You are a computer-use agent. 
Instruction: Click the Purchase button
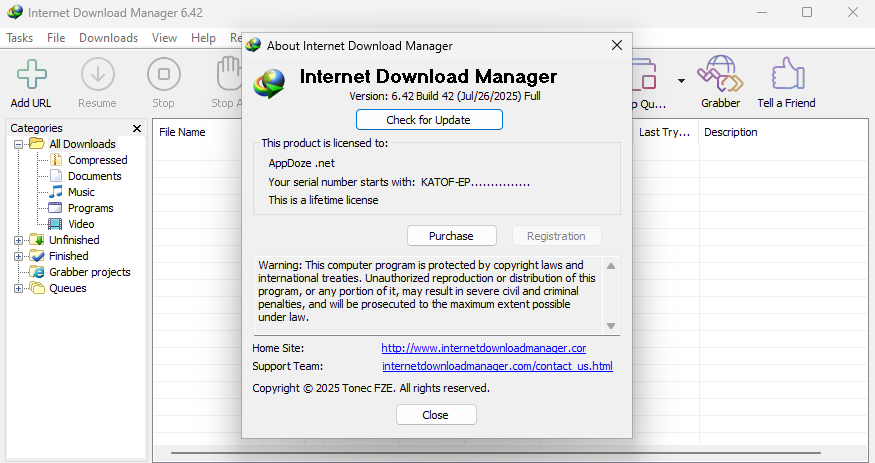click(451, 236)
